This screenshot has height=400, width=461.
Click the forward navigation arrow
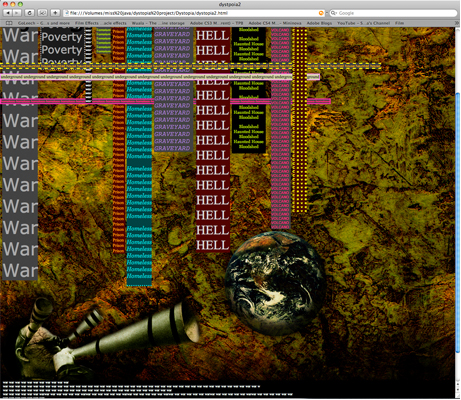pyautogui.click(x=17, y=13)
